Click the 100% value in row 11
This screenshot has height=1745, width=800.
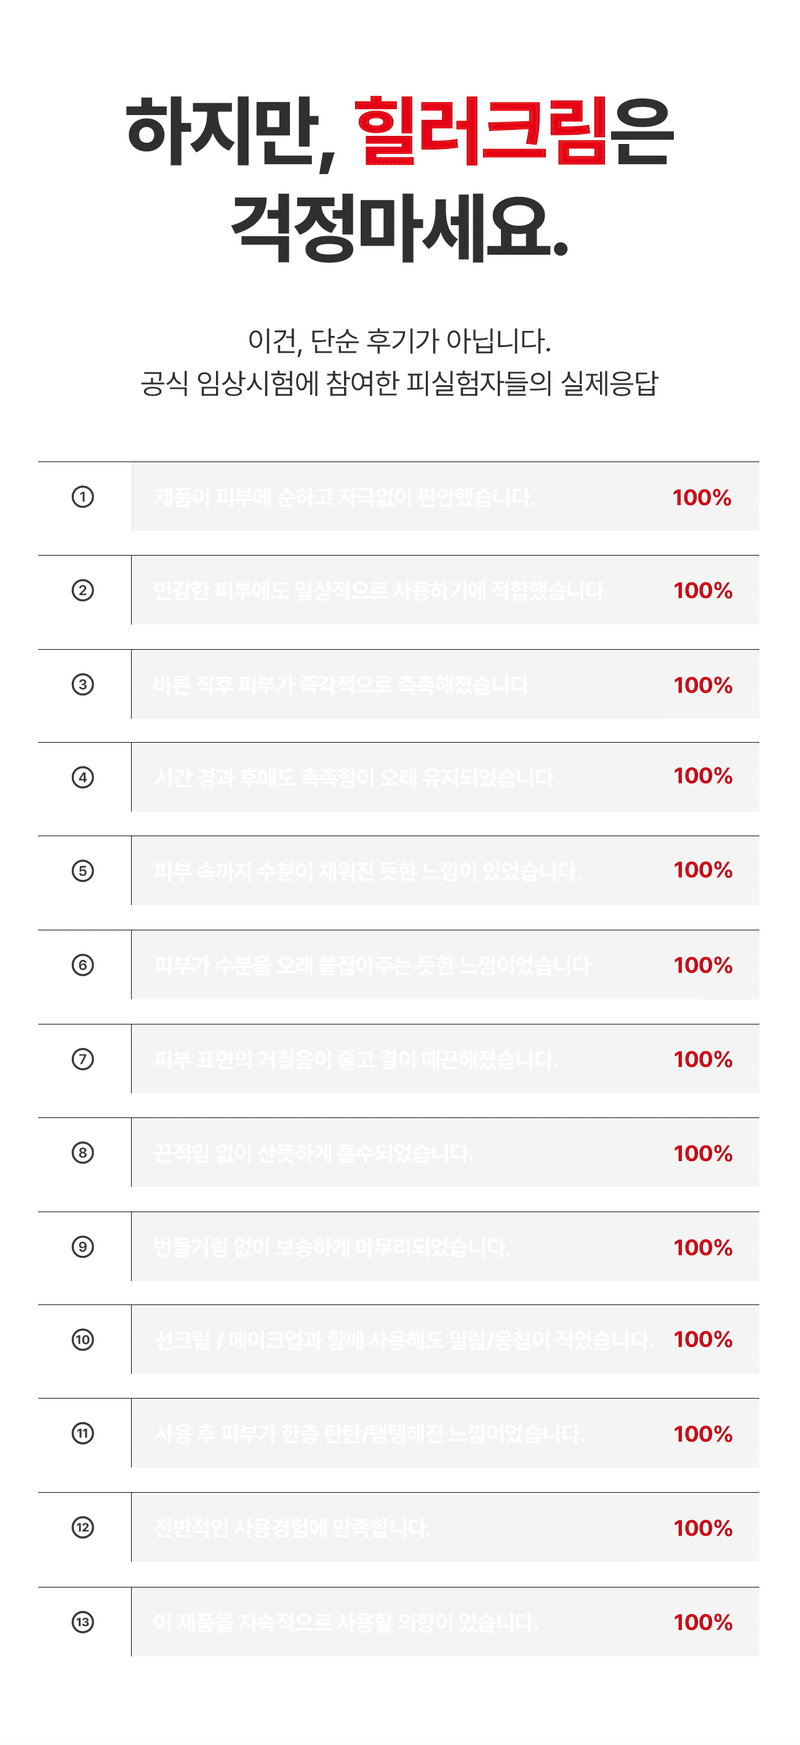coord(703,1435)
